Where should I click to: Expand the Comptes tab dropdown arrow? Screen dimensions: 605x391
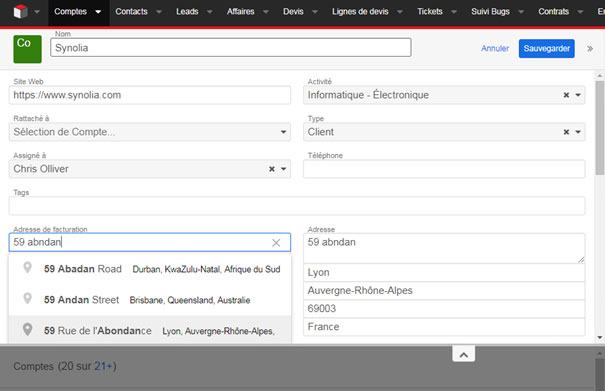[98, 12]
